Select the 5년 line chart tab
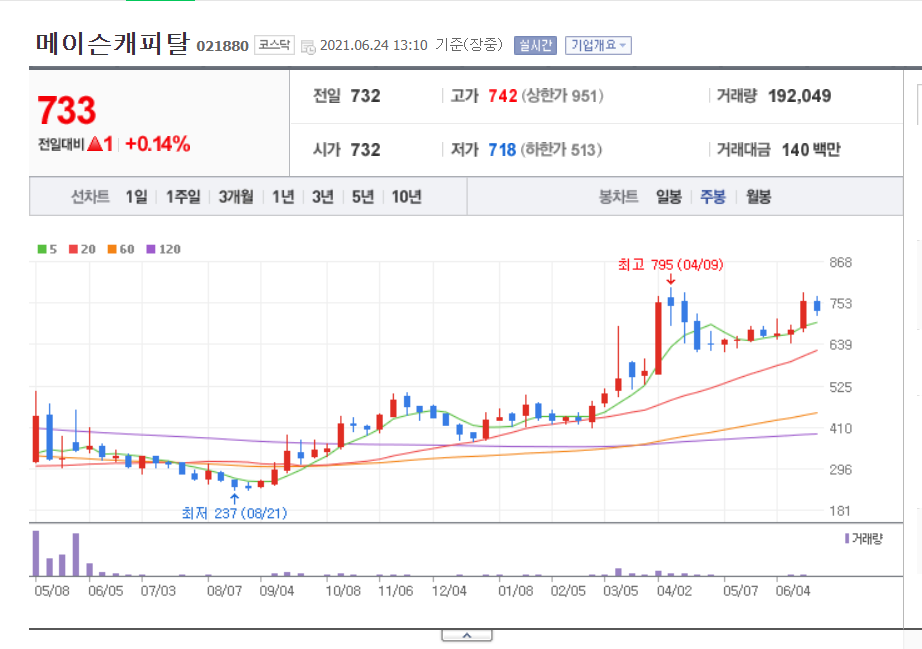 (363, 196)
